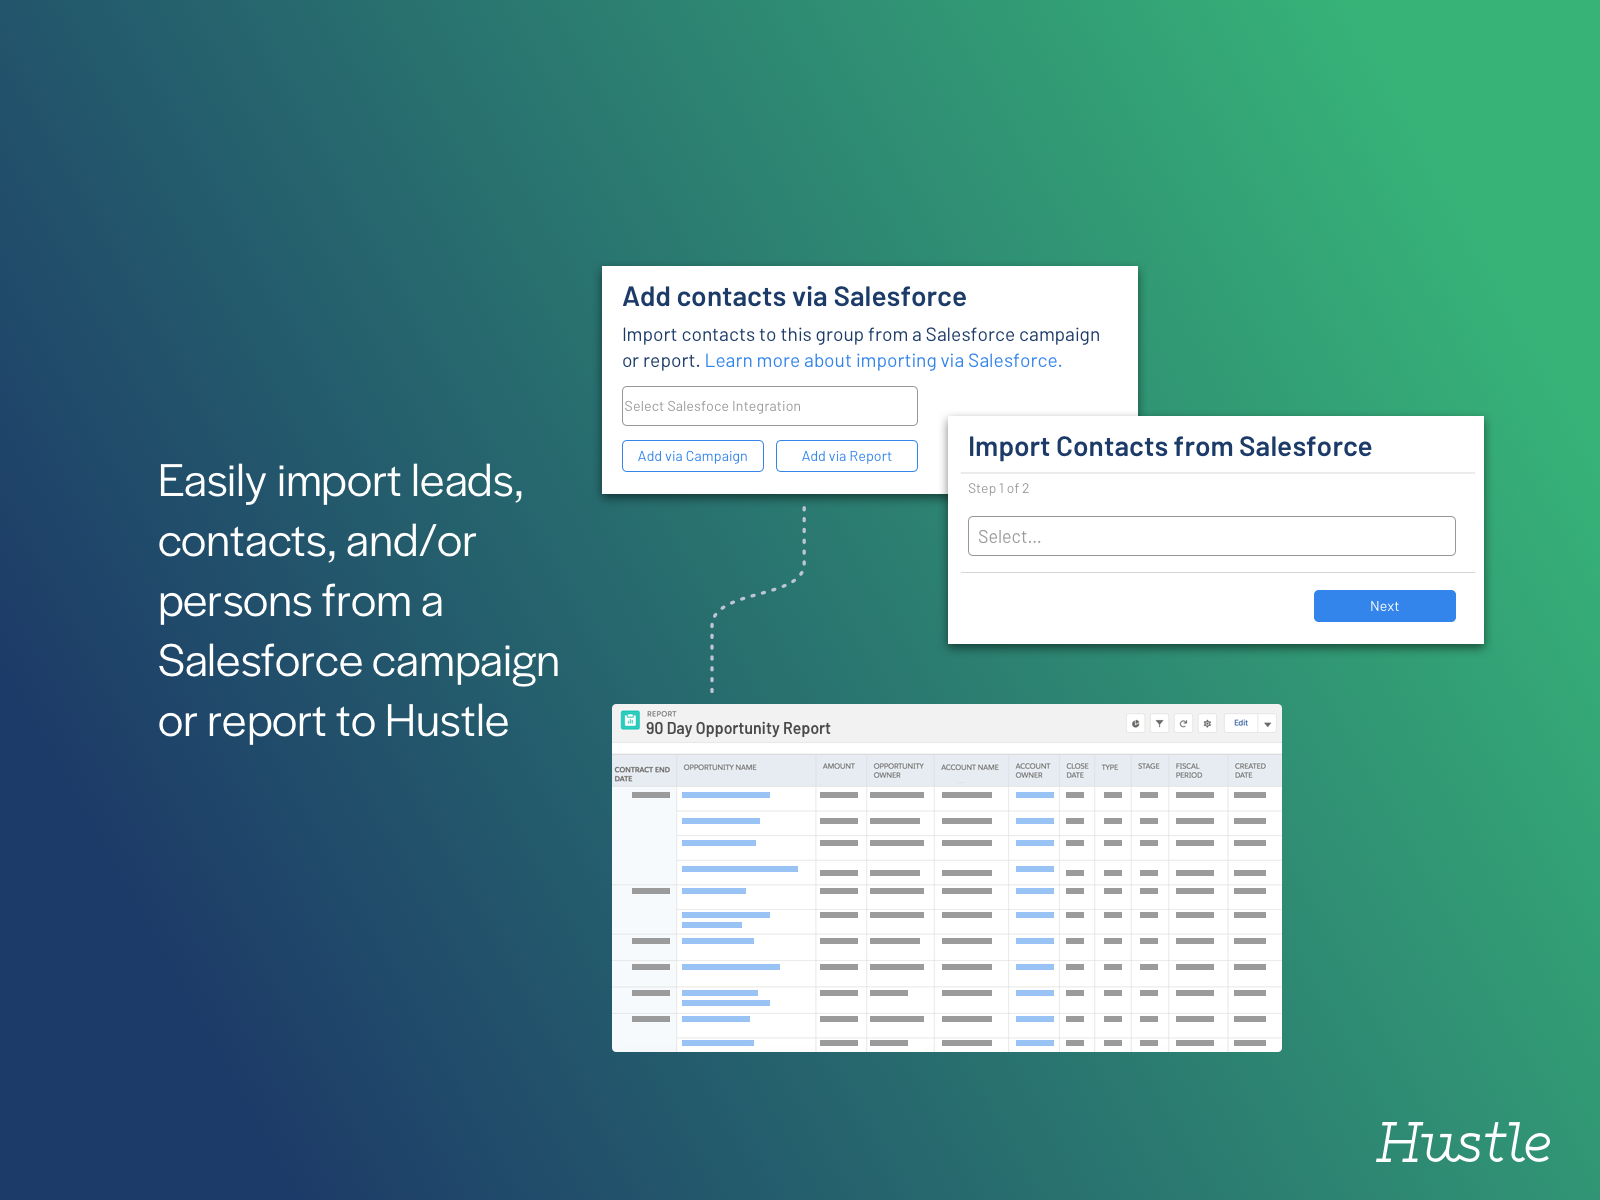Viewport: 1600px width, 1200px height.
Task: Choose Add via Report
Action: [x=846, y=456]
